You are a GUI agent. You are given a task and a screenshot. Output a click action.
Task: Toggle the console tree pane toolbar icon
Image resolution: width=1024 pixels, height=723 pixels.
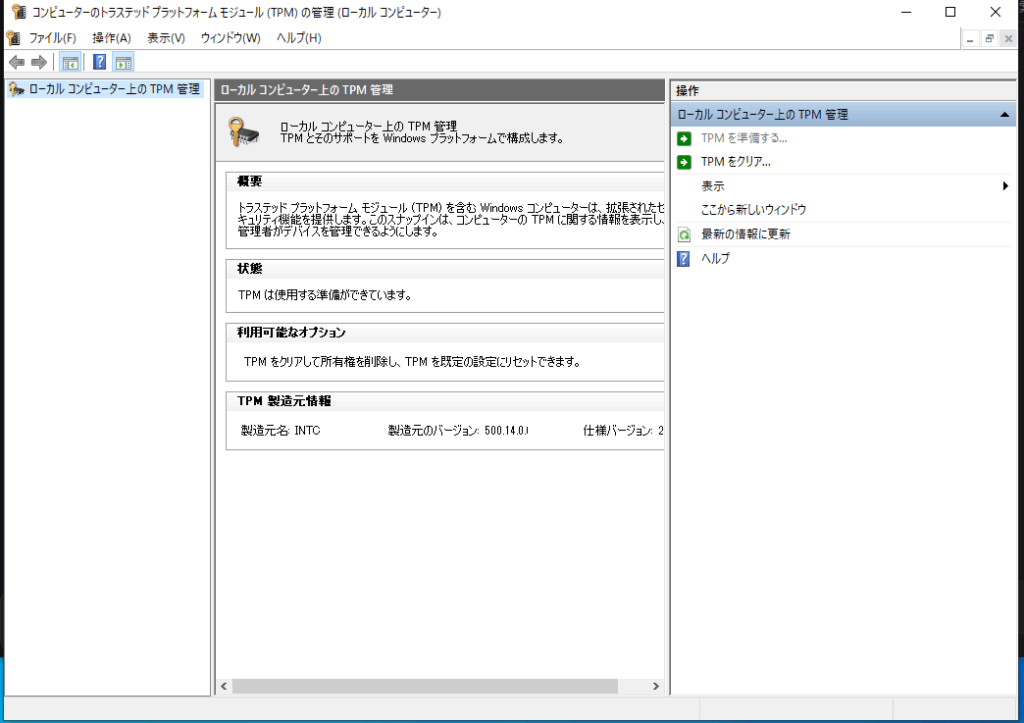(x=71, y=62)
